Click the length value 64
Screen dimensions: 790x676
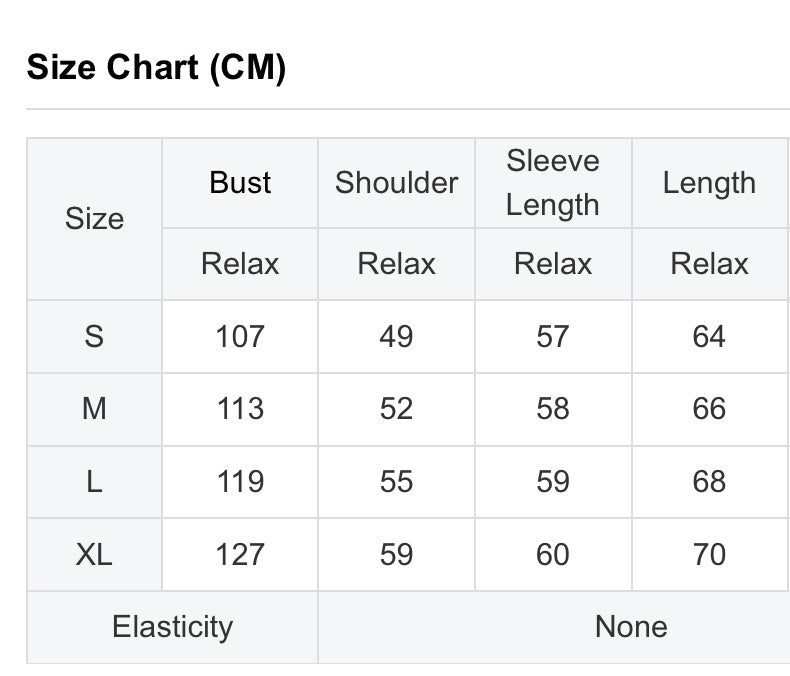click(709, 336)
